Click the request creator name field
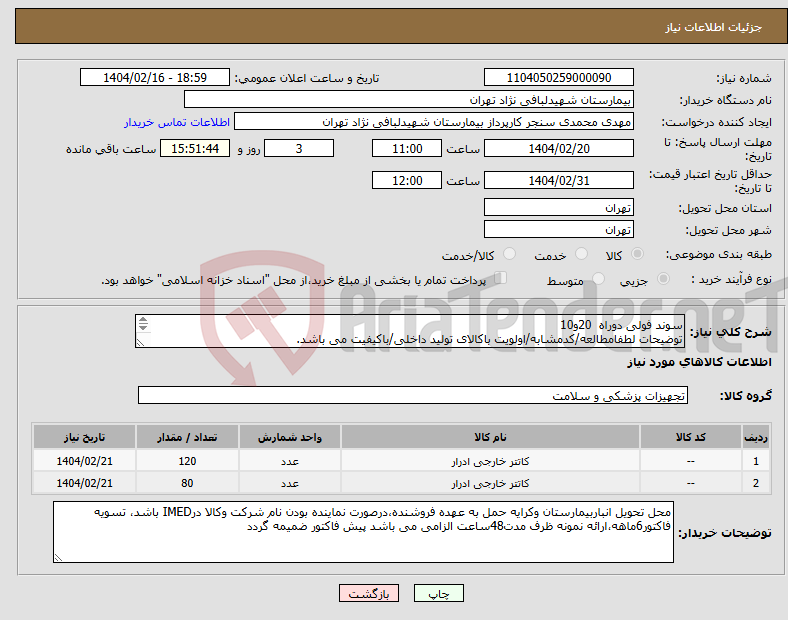The width and height of the screenshot is (788, 620). pyautogui.click(x=434, y=122)
